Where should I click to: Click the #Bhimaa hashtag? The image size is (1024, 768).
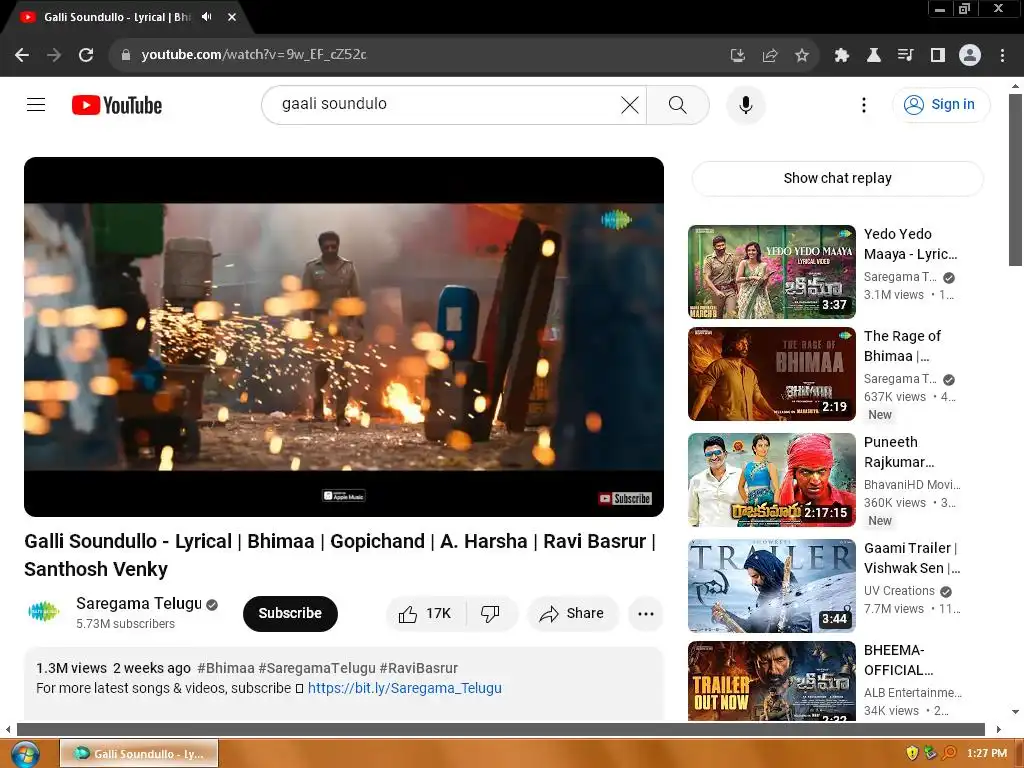click(225, 668)
